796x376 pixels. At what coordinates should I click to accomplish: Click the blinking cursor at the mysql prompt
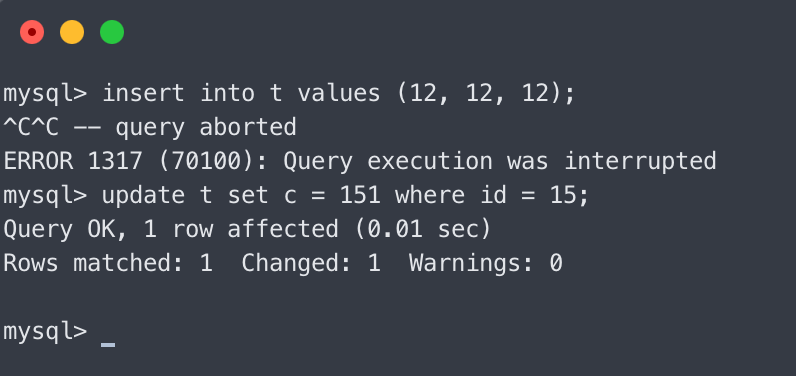tap(108, 344)
